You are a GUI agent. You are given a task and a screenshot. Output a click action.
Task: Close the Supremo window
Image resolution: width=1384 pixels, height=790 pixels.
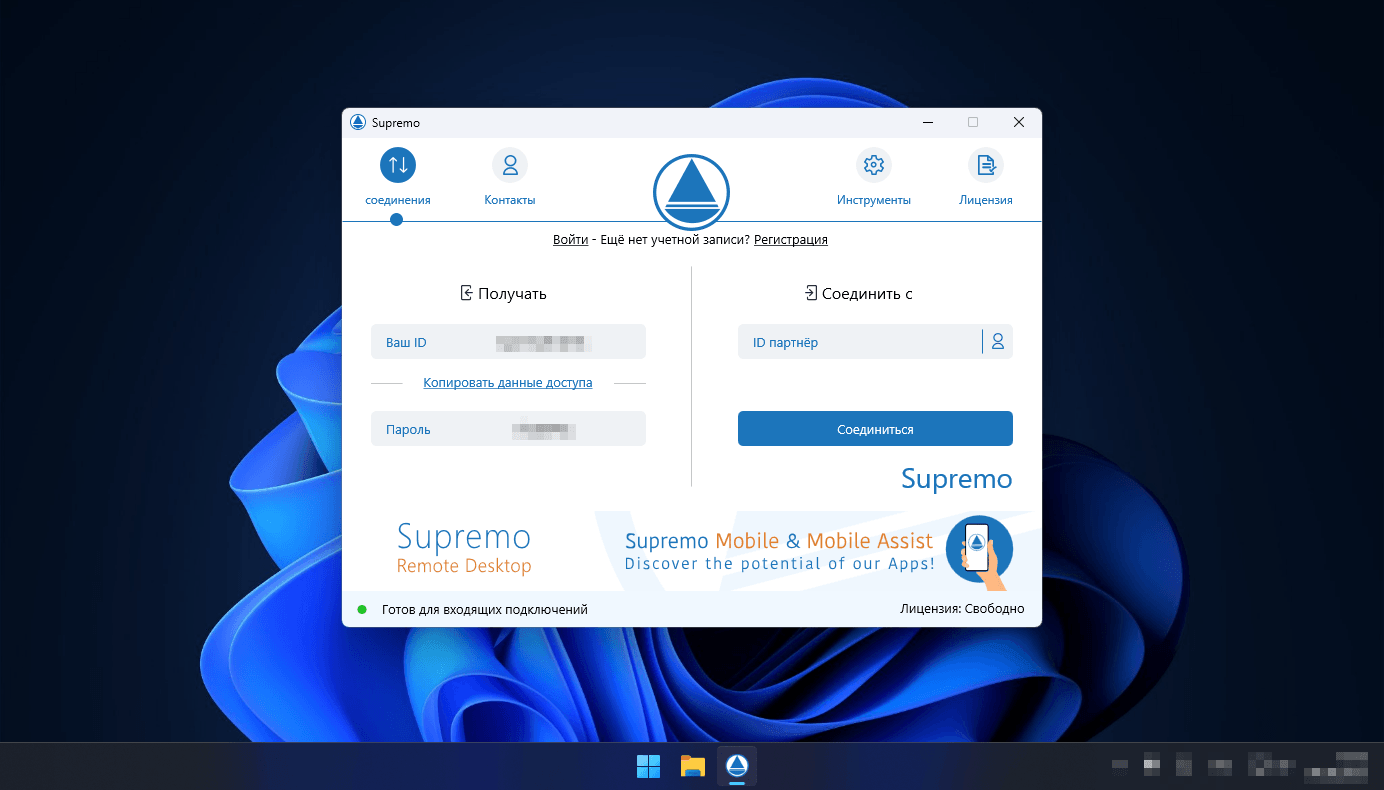[x=1019, y=123]
